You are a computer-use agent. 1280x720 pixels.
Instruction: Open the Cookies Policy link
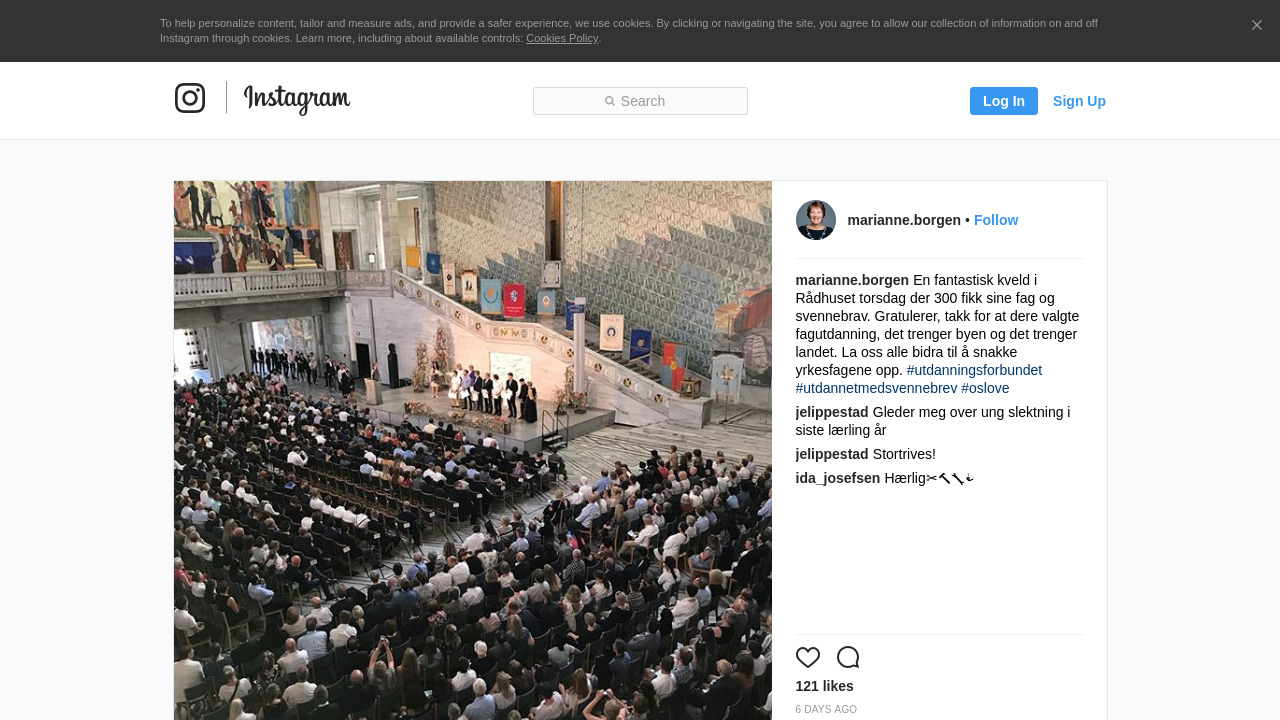[x=562, y=38]
